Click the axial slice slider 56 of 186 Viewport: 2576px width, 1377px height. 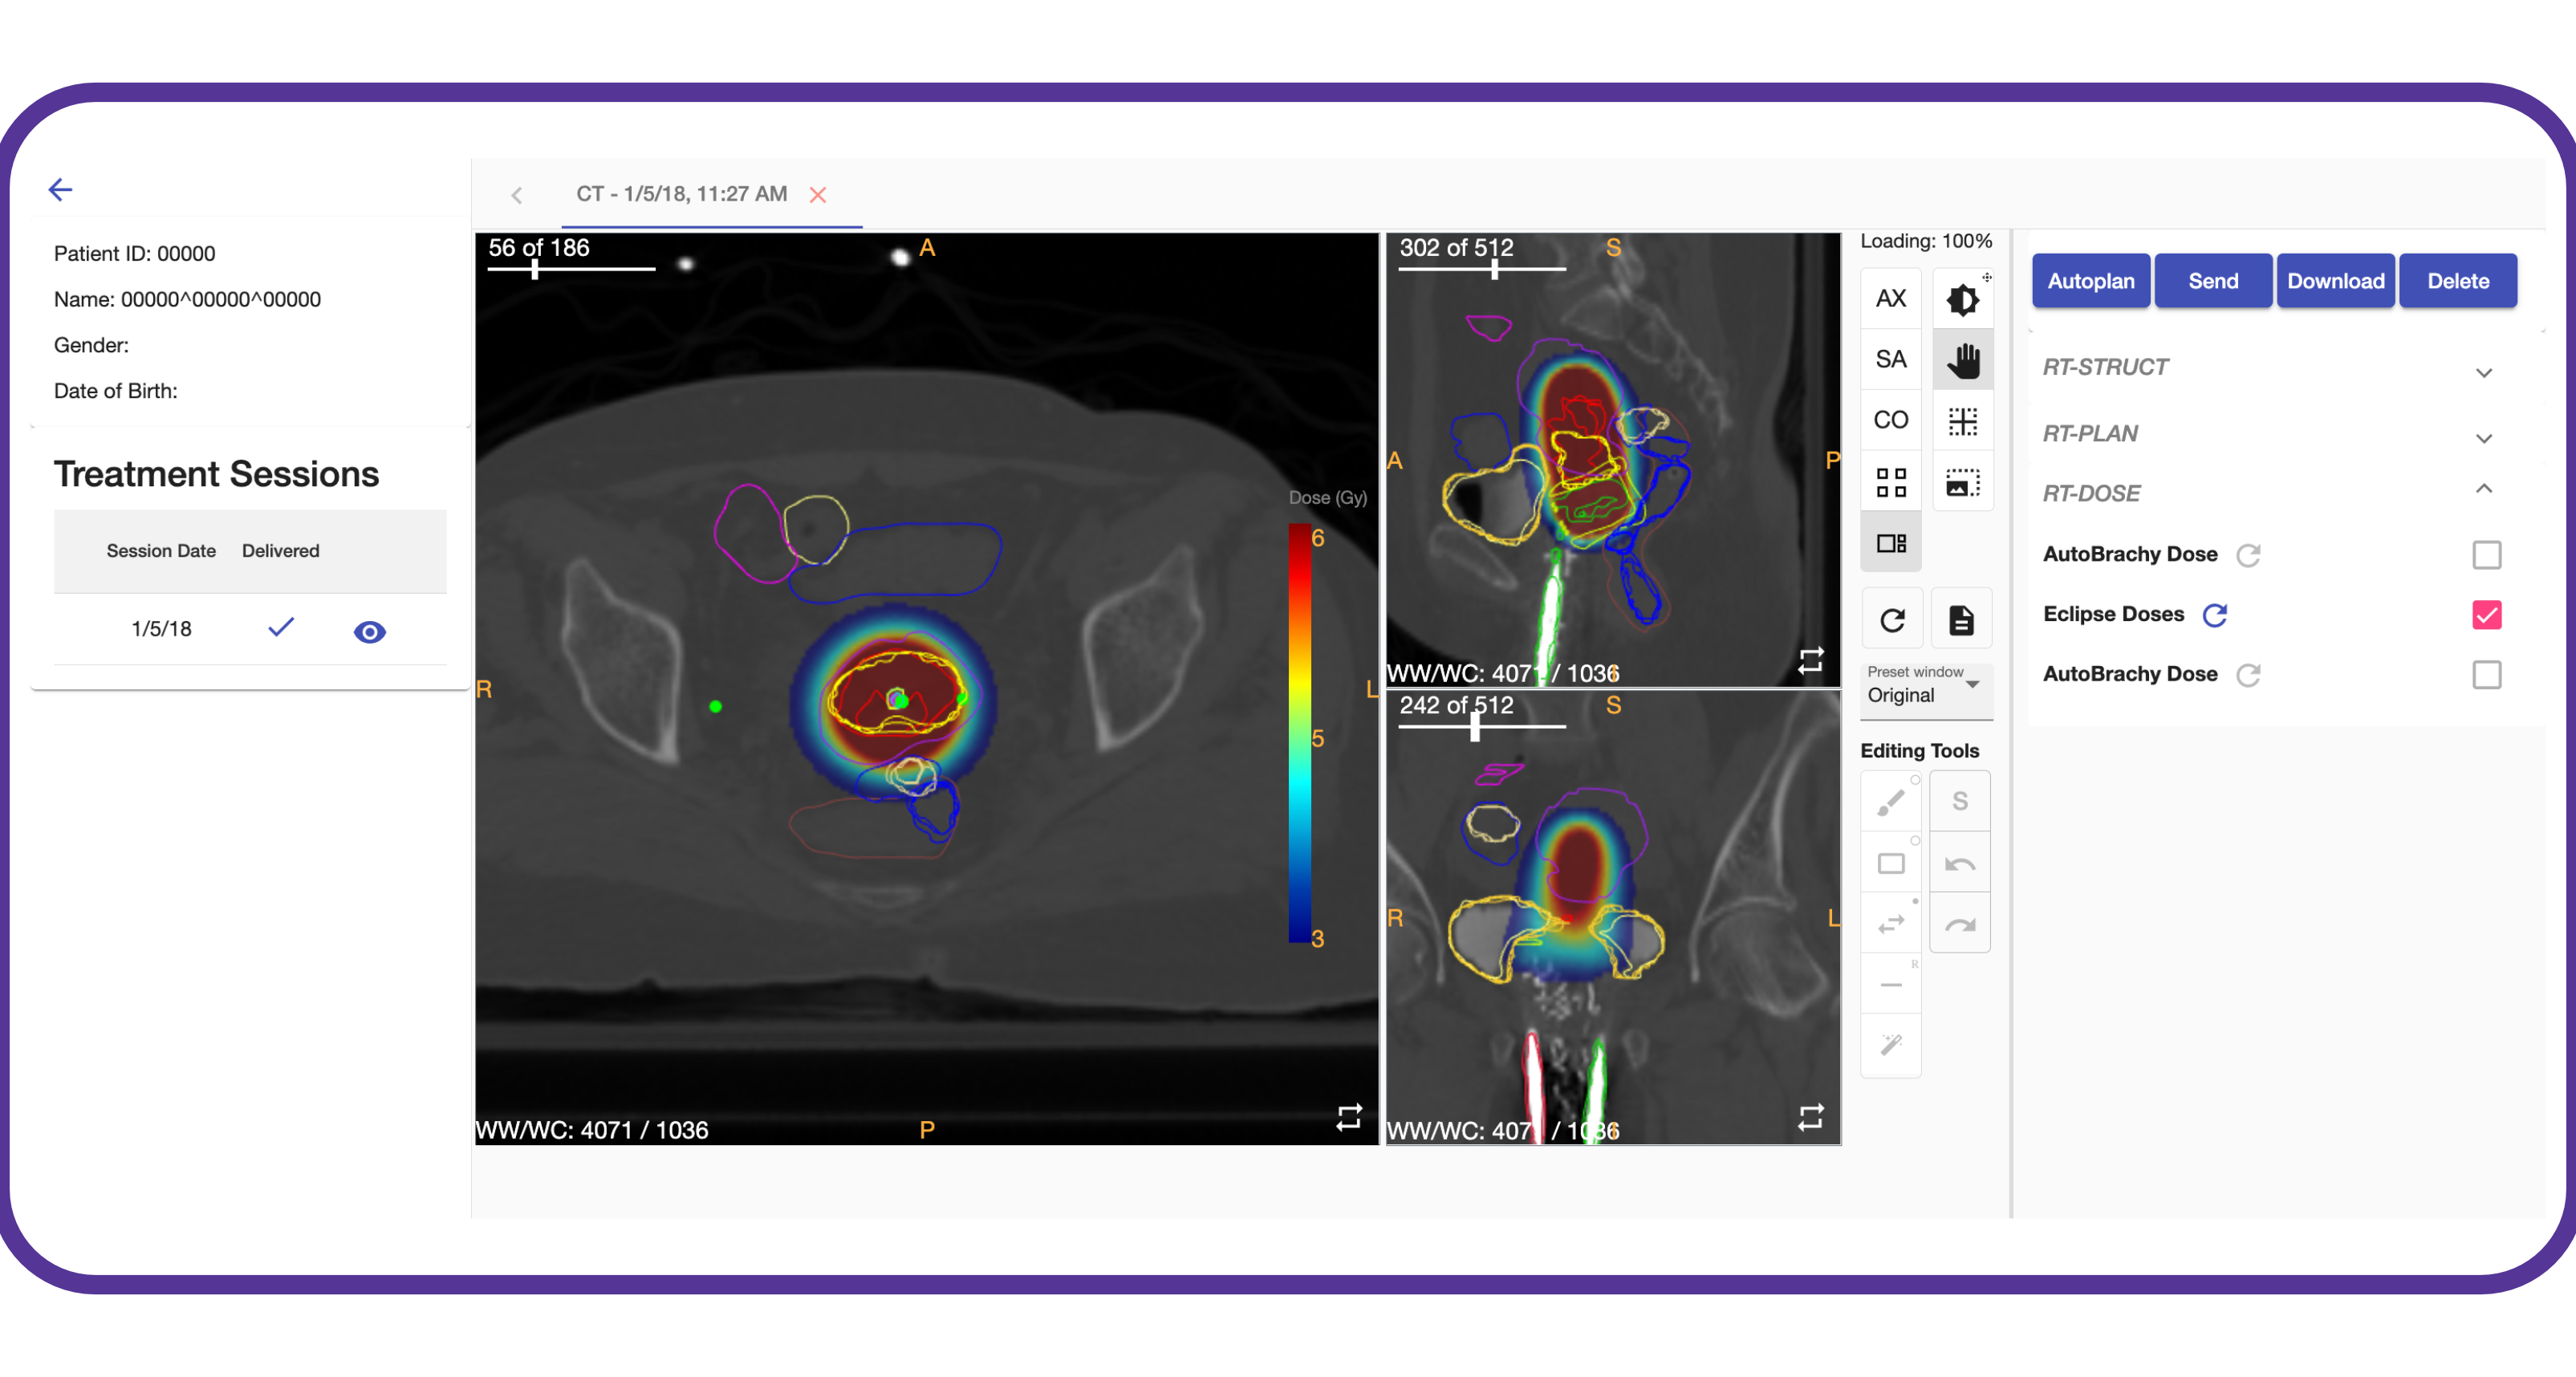[x=536, y=269]
